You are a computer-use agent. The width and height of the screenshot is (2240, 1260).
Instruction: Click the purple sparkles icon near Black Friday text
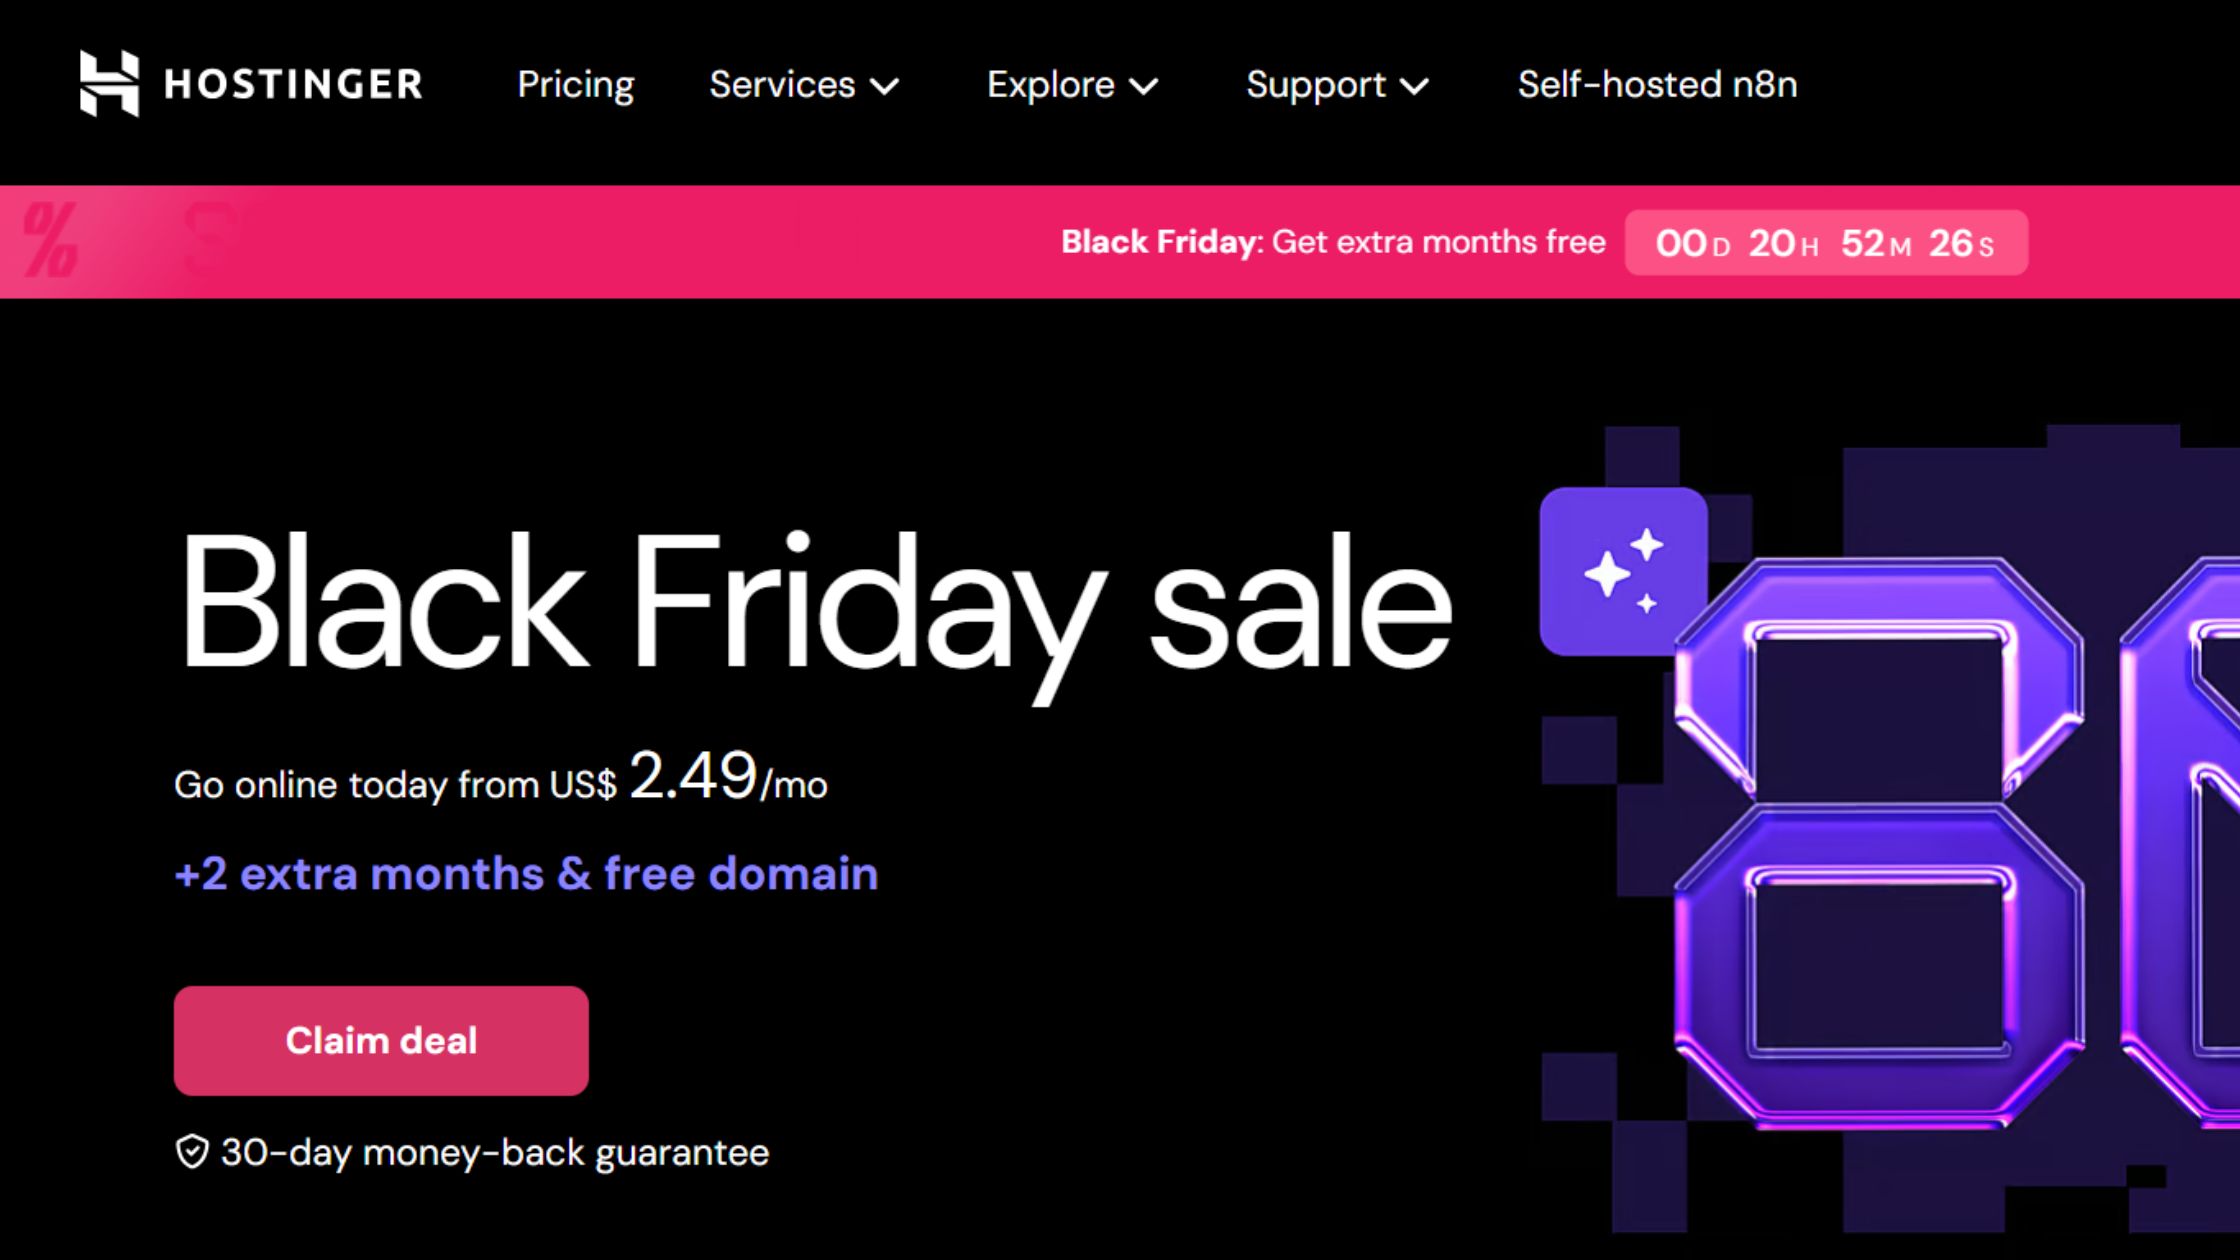click(1622, 568)
